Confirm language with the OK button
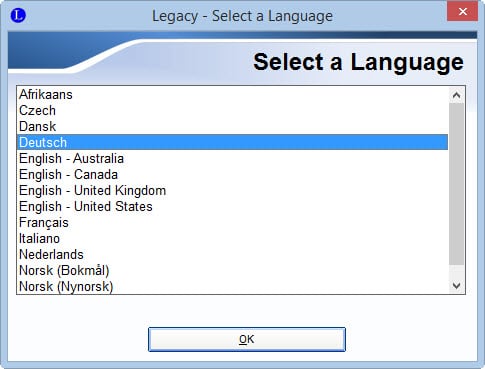 point(247,339)
